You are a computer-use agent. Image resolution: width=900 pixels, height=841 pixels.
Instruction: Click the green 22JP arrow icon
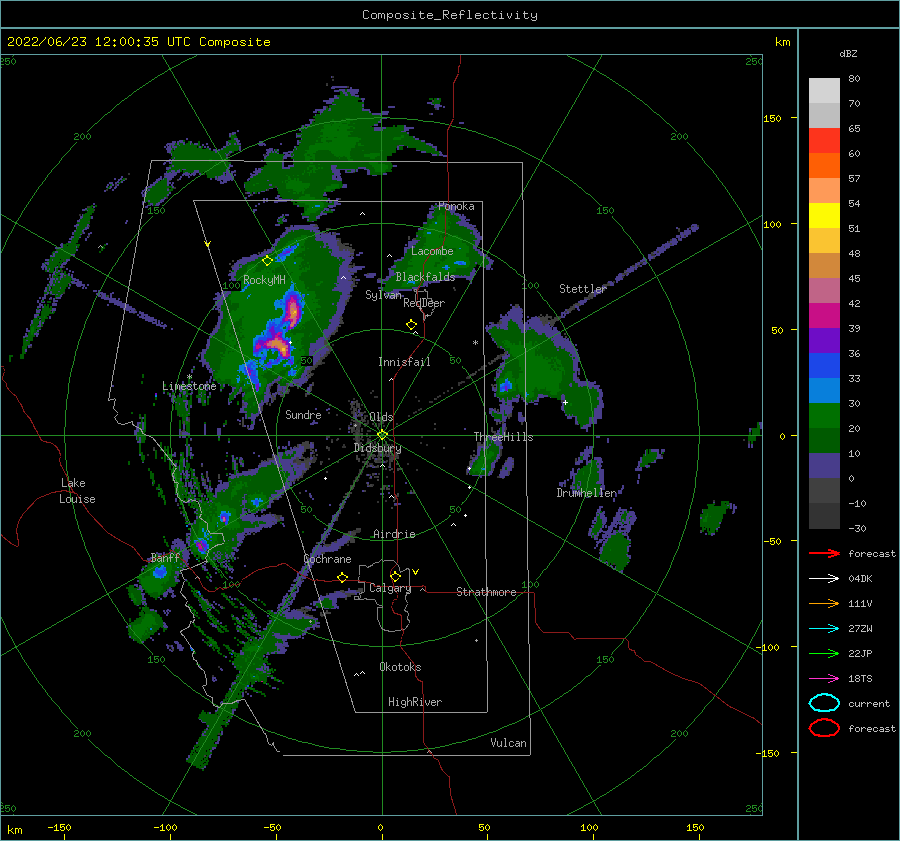click(x=824, y=653)
